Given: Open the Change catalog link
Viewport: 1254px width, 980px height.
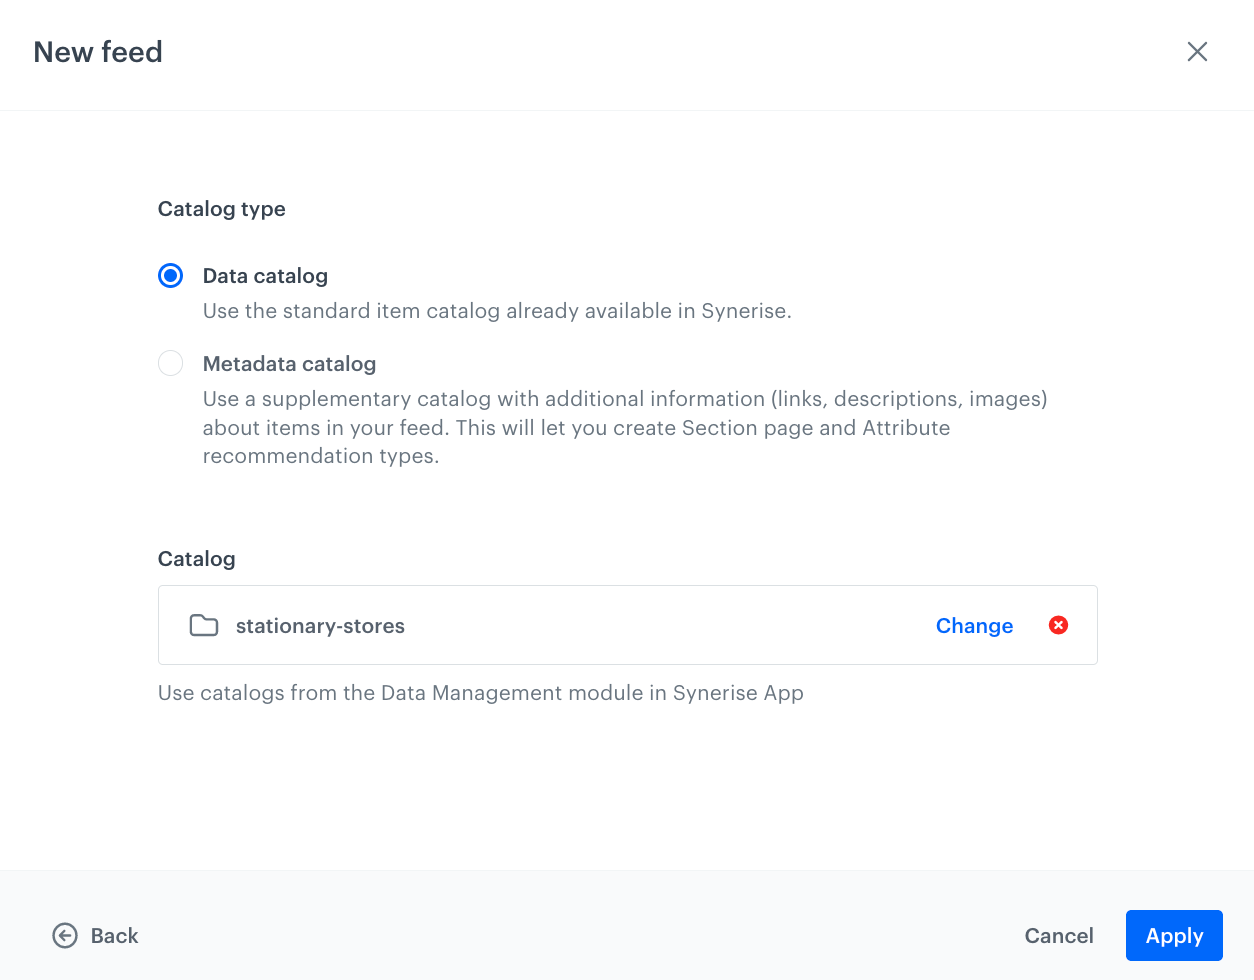Looking at the screenshot, I should coord(974,626).
